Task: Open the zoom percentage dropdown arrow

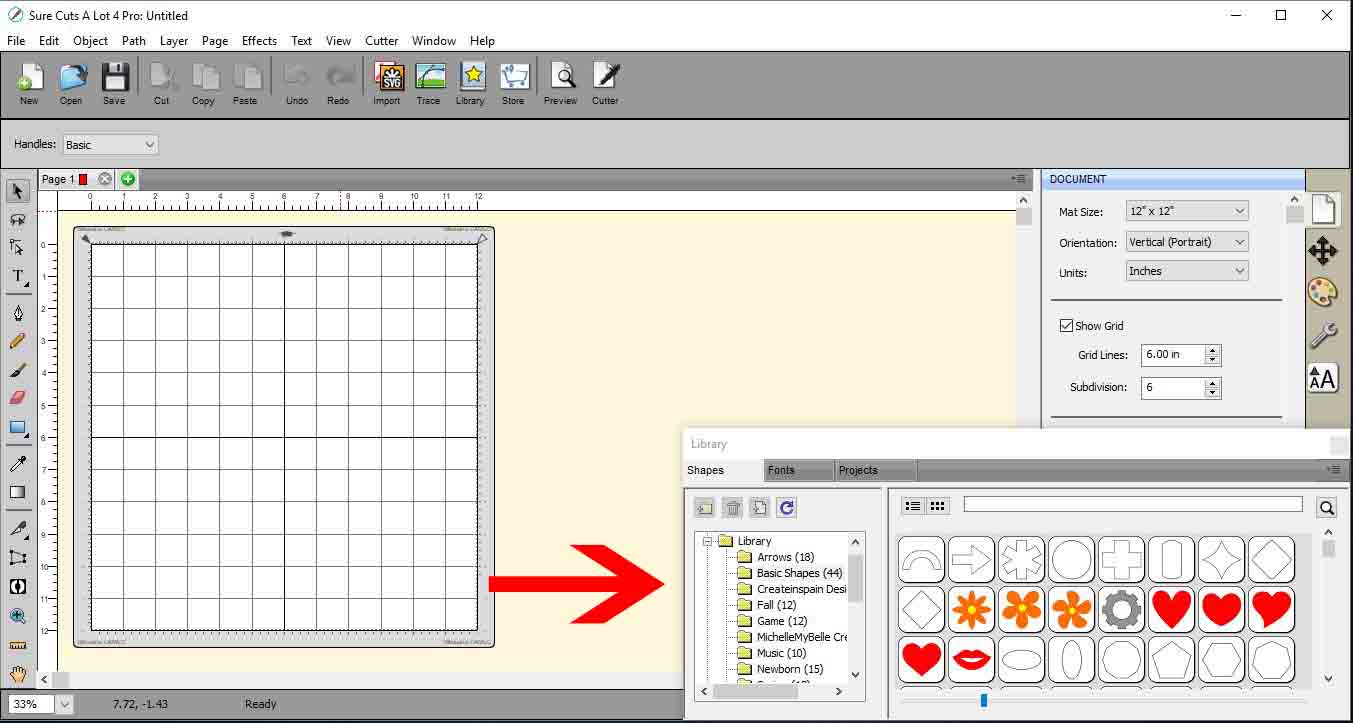Action: (x=64, y=704)
